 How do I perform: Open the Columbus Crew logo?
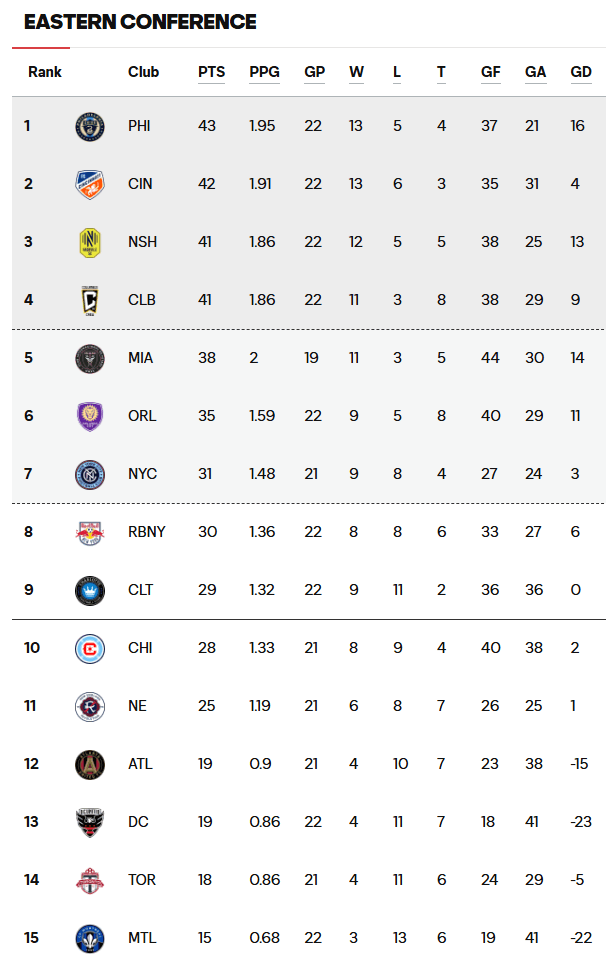[x=89, y=301]
